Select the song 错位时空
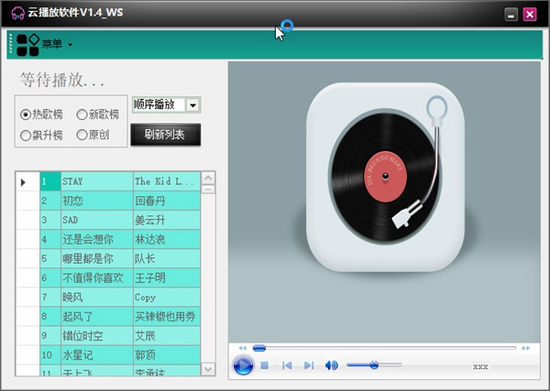 pos(97,336)
